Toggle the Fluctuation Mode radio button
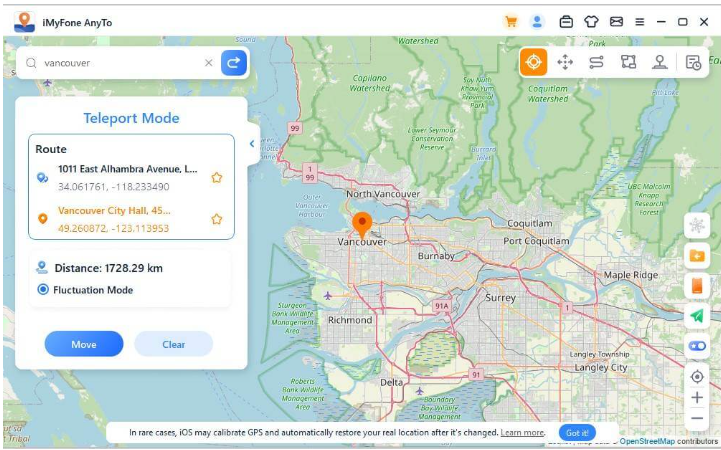The width and height of the screenshot is (721, 450). 43,290
